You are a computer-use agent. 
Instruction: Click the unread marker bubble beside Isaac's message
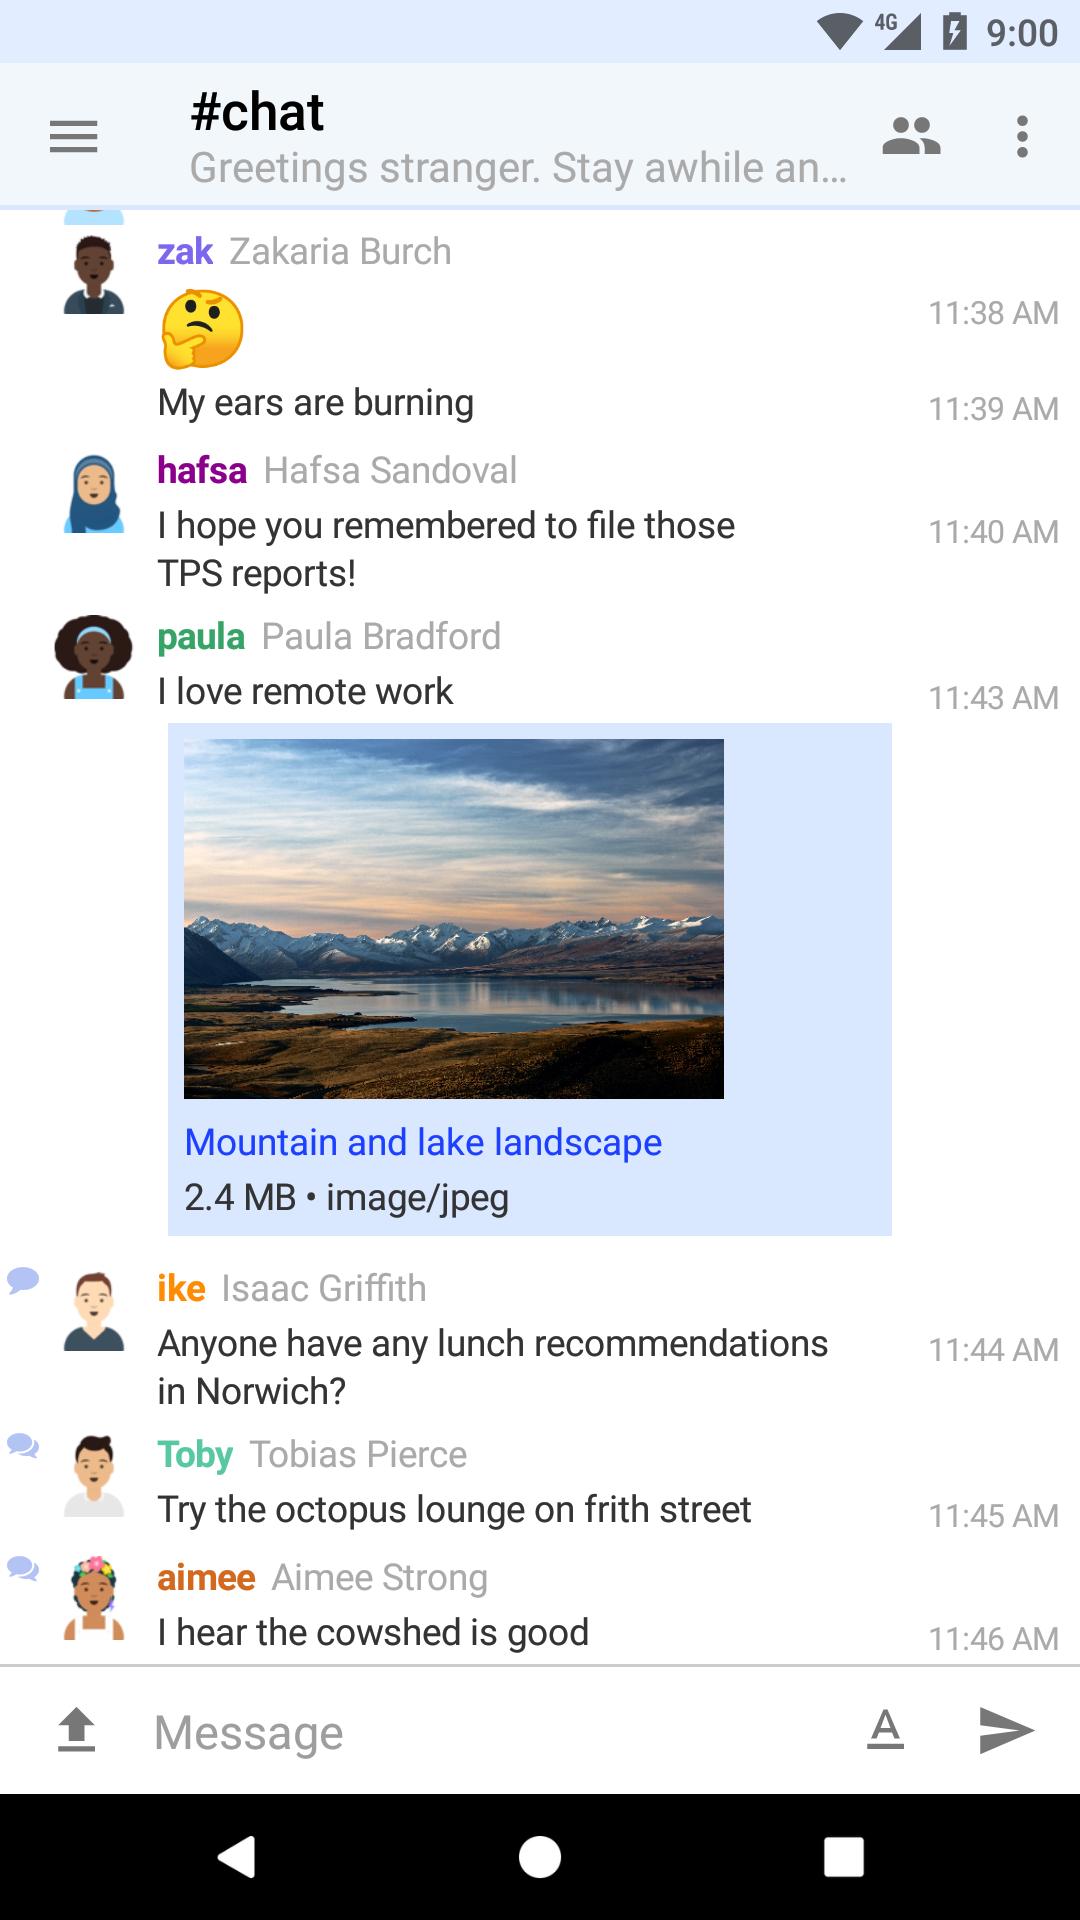[21, 1281]
